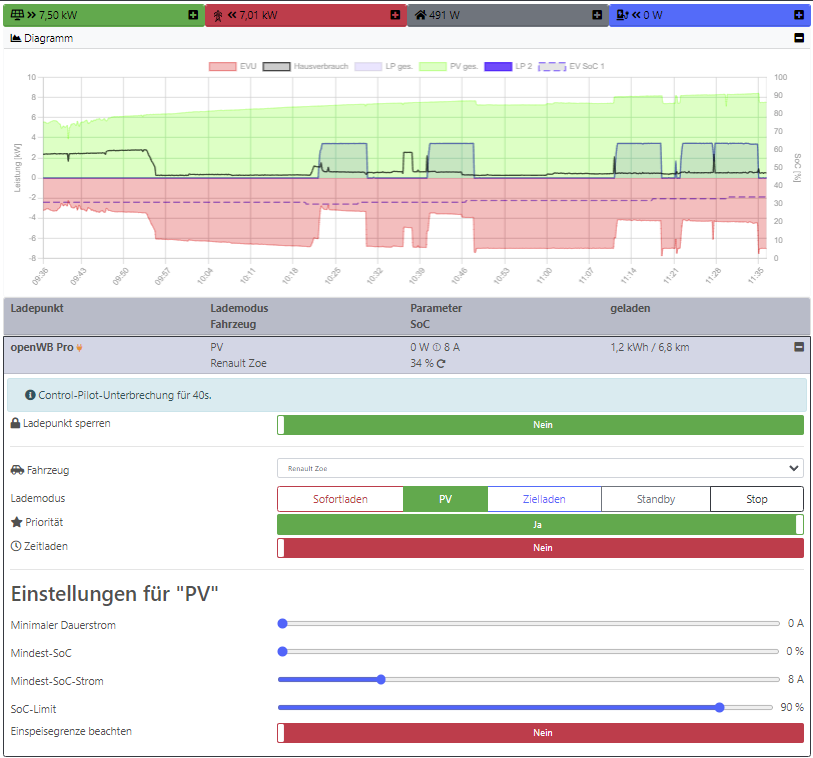Expand the blue charge point card

click(799, 15)
